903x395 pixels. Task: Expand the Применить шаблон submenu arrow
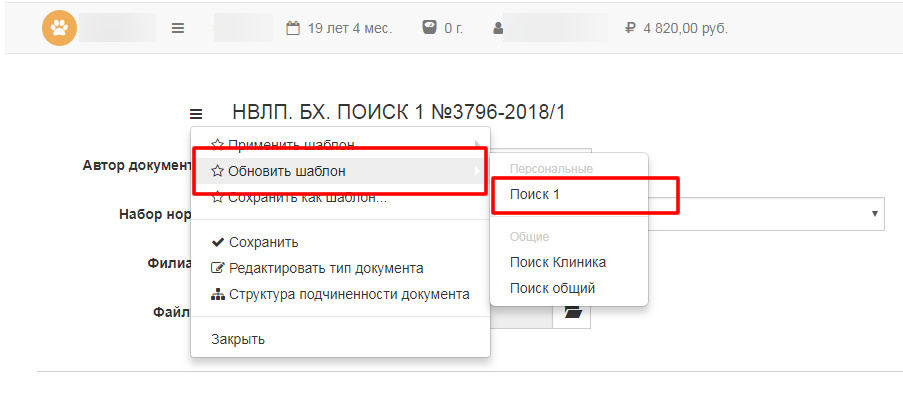477,144
